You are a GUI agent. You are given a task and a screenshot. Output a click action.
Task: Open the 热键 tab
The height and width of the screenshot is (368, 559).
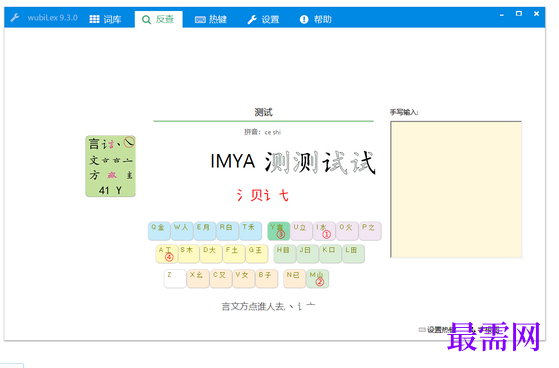pos(211,19)
